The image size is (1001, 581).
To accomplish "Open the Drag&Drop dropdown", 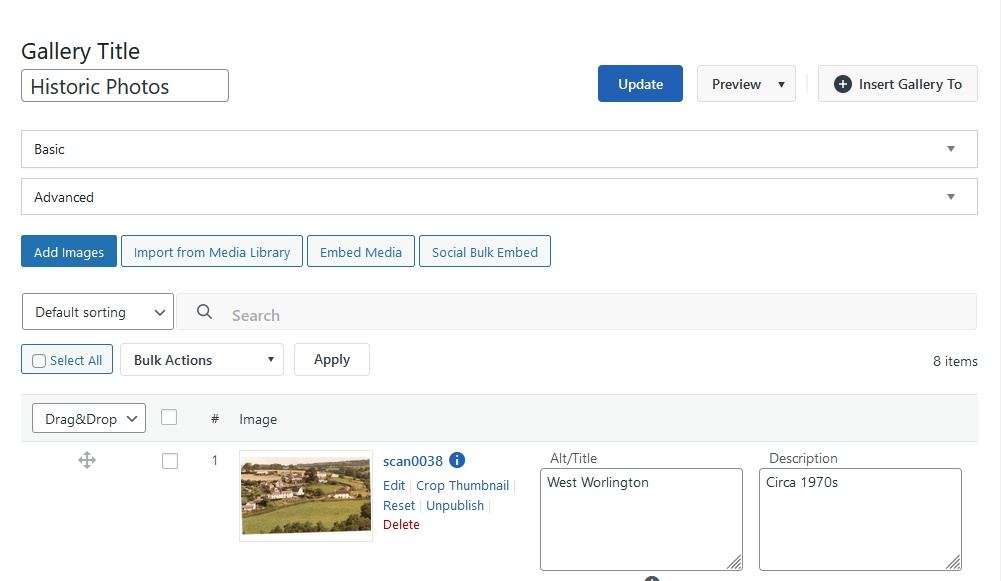I will tap(88, 418).
